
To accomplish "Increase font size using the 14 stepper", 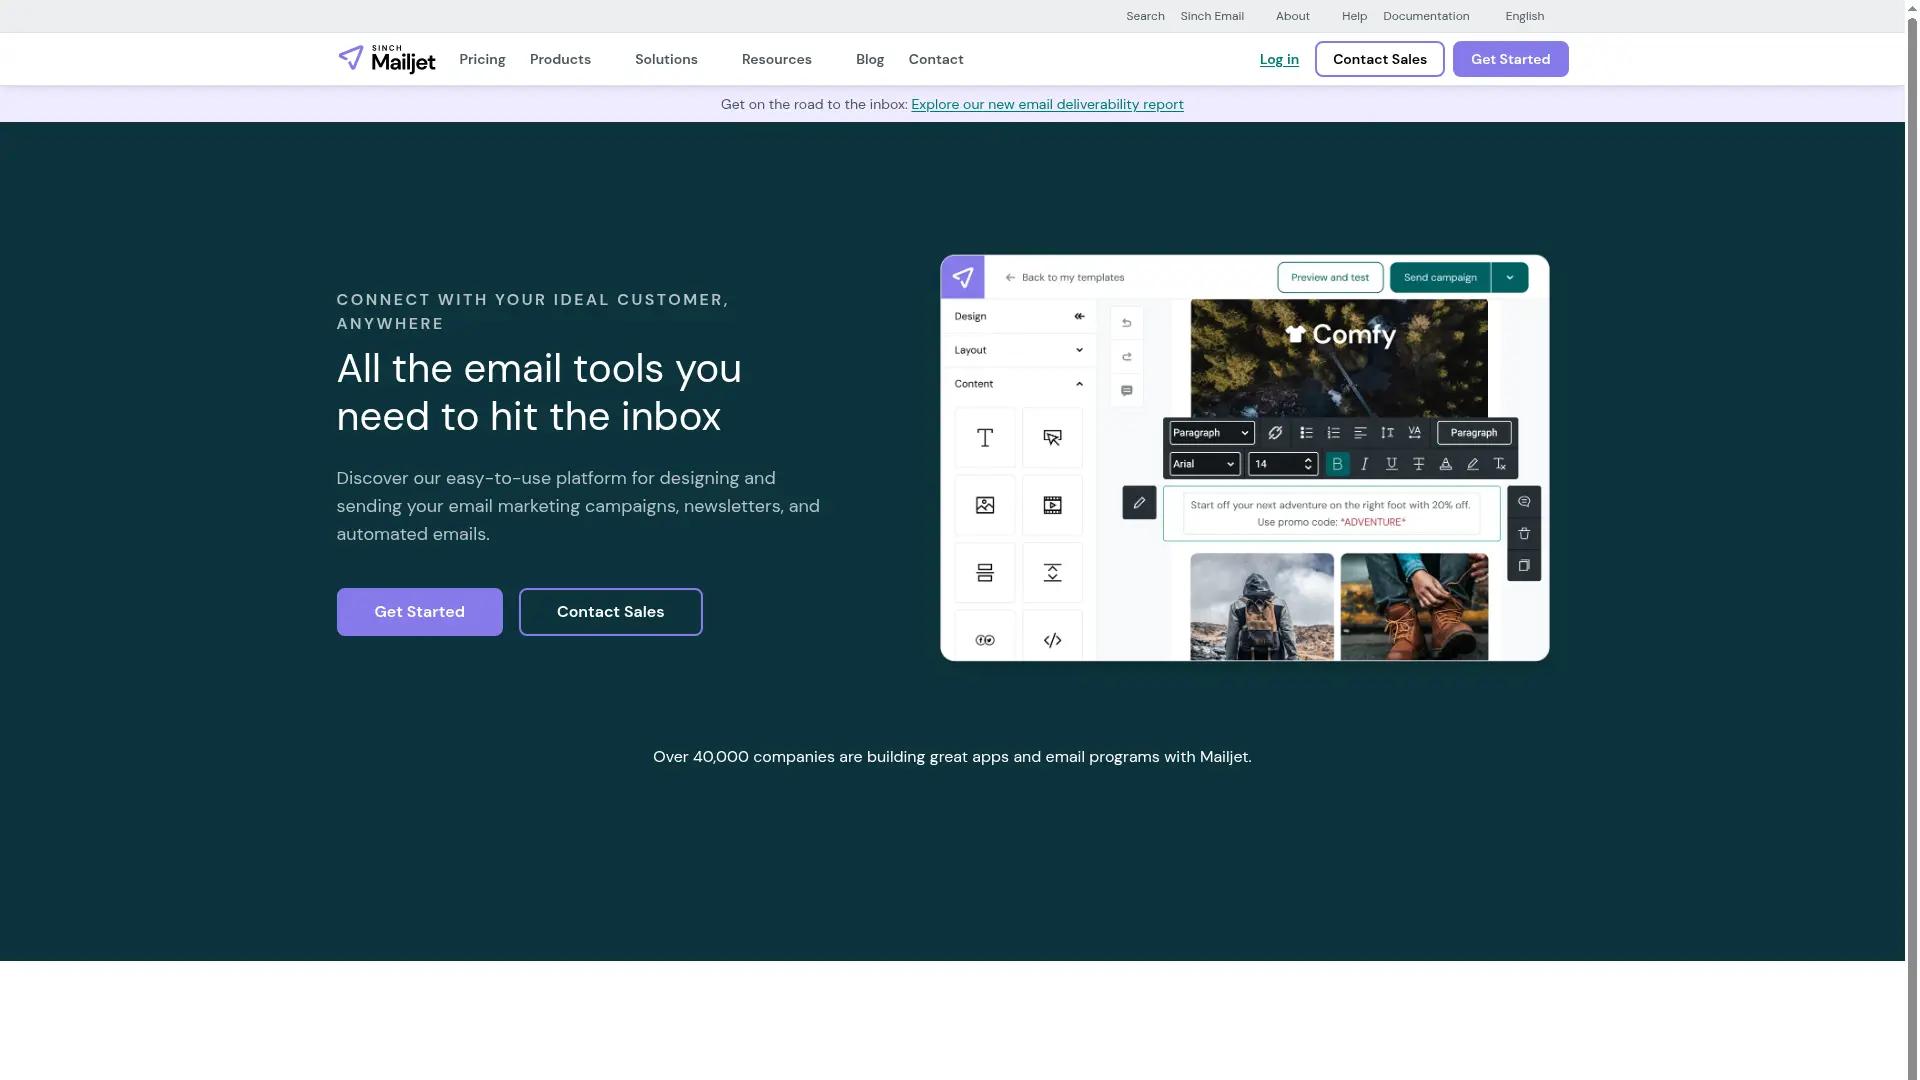I will point(1308,459).
